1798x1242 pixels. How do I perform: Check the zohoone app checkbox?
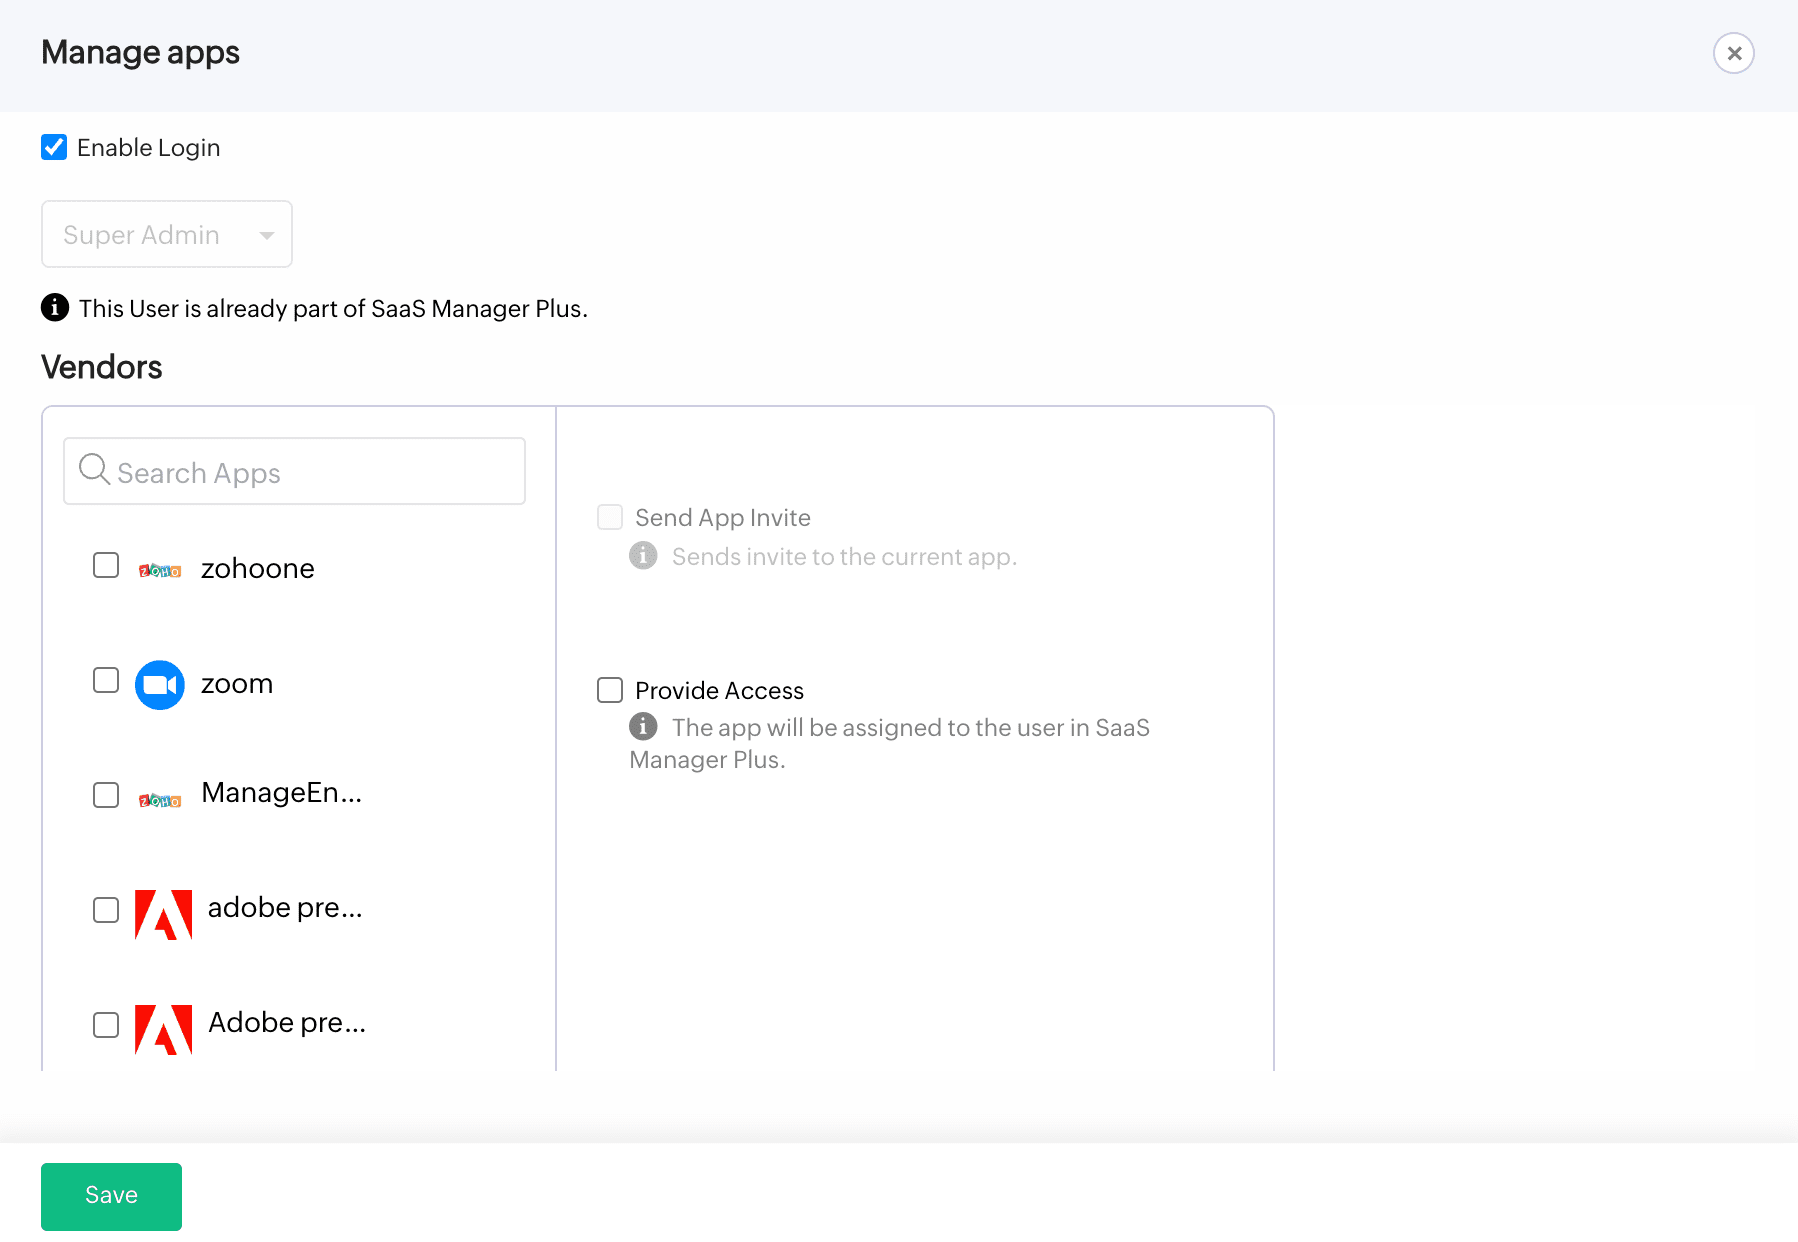coord(105,565)
